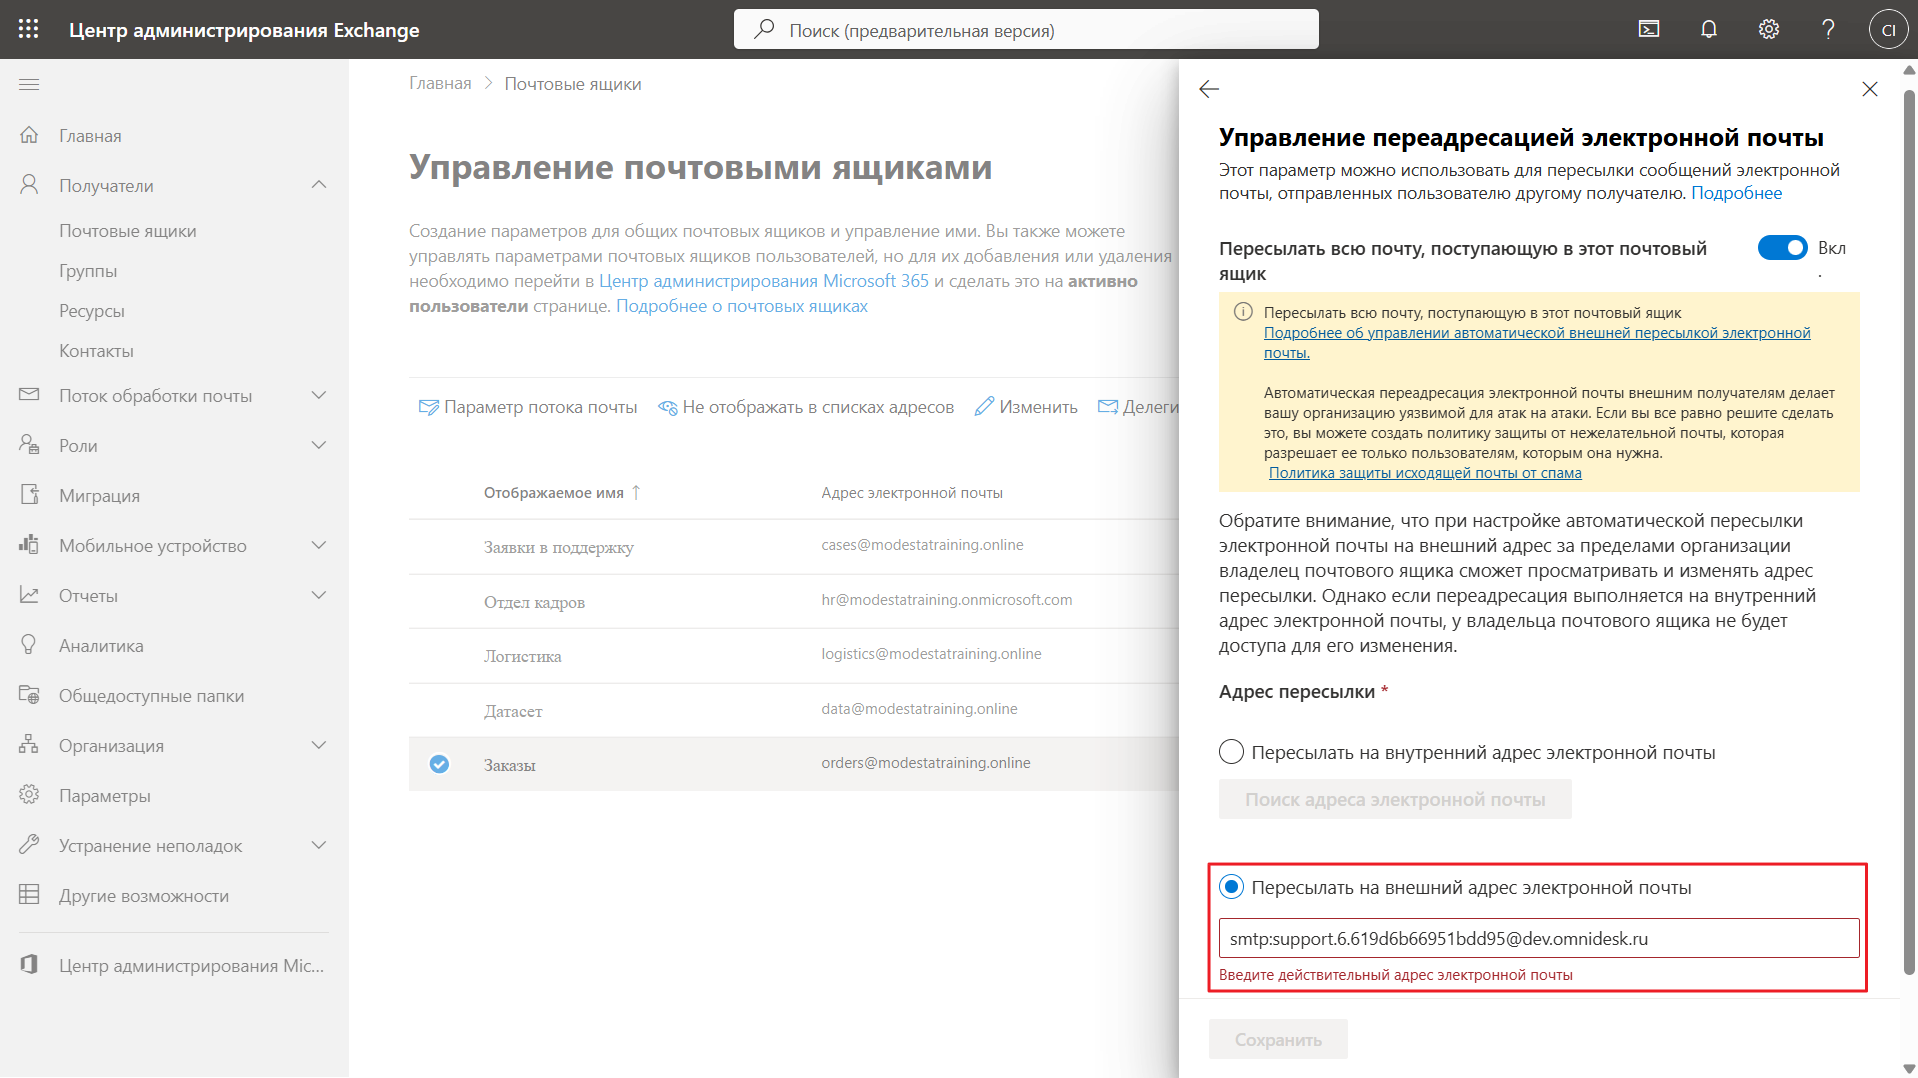
Task: Click the Поток обработки почты envelope icon
Action: click(x=29, y=395)
